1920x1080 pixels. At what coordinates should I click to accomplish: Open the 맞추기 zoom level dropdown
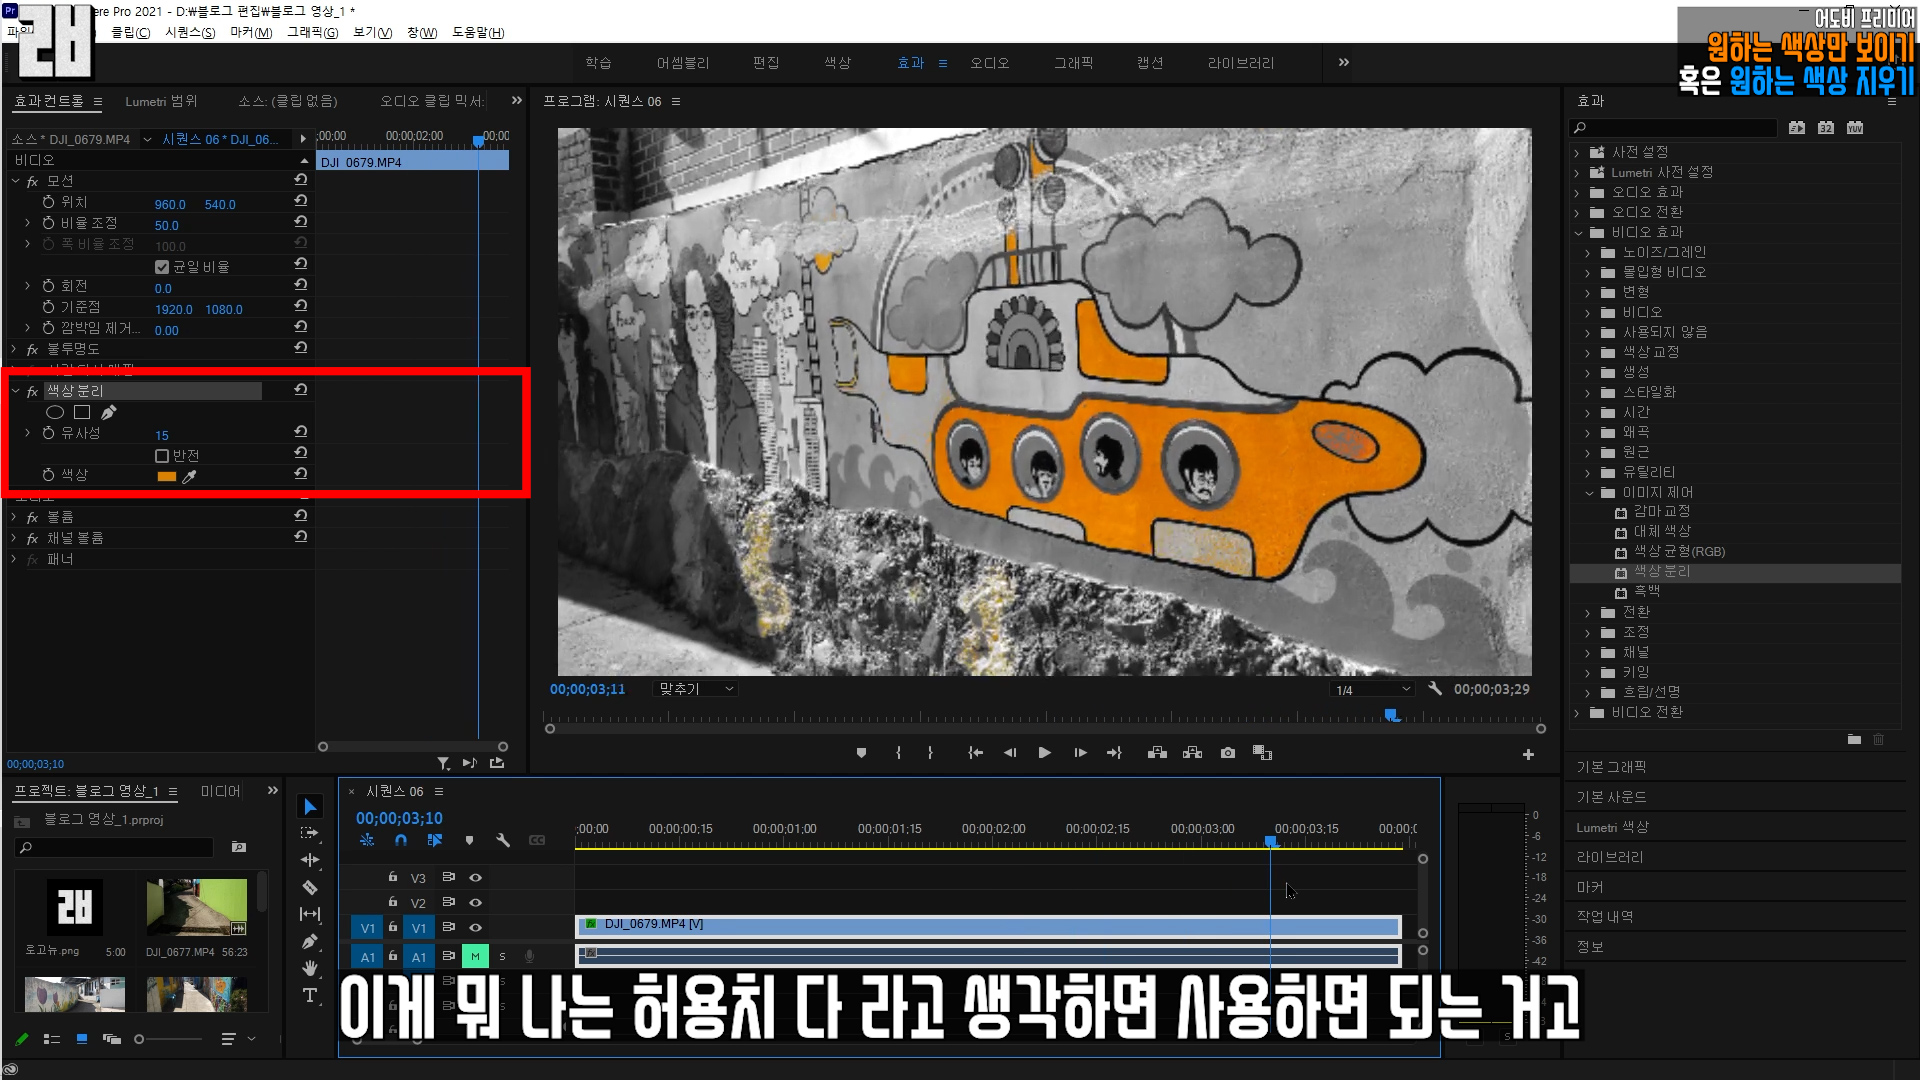coord(696,689)
